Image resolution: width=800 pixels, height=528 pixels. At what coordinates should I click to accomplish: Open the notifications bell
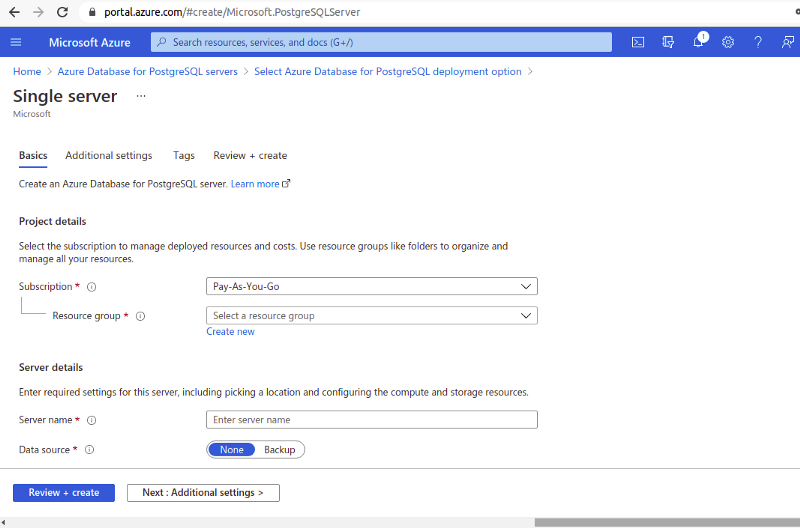[699, 42]
